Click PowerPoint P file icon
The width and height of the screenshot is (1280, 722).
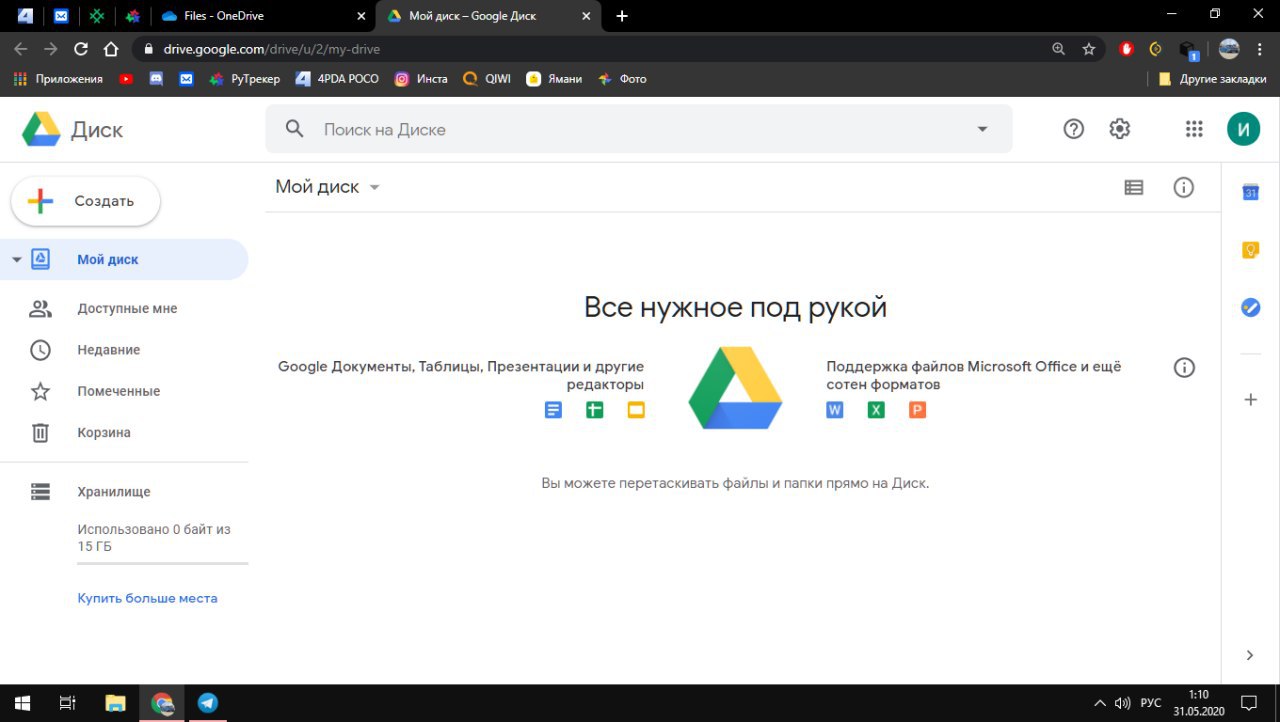click(x=918, y=410)
